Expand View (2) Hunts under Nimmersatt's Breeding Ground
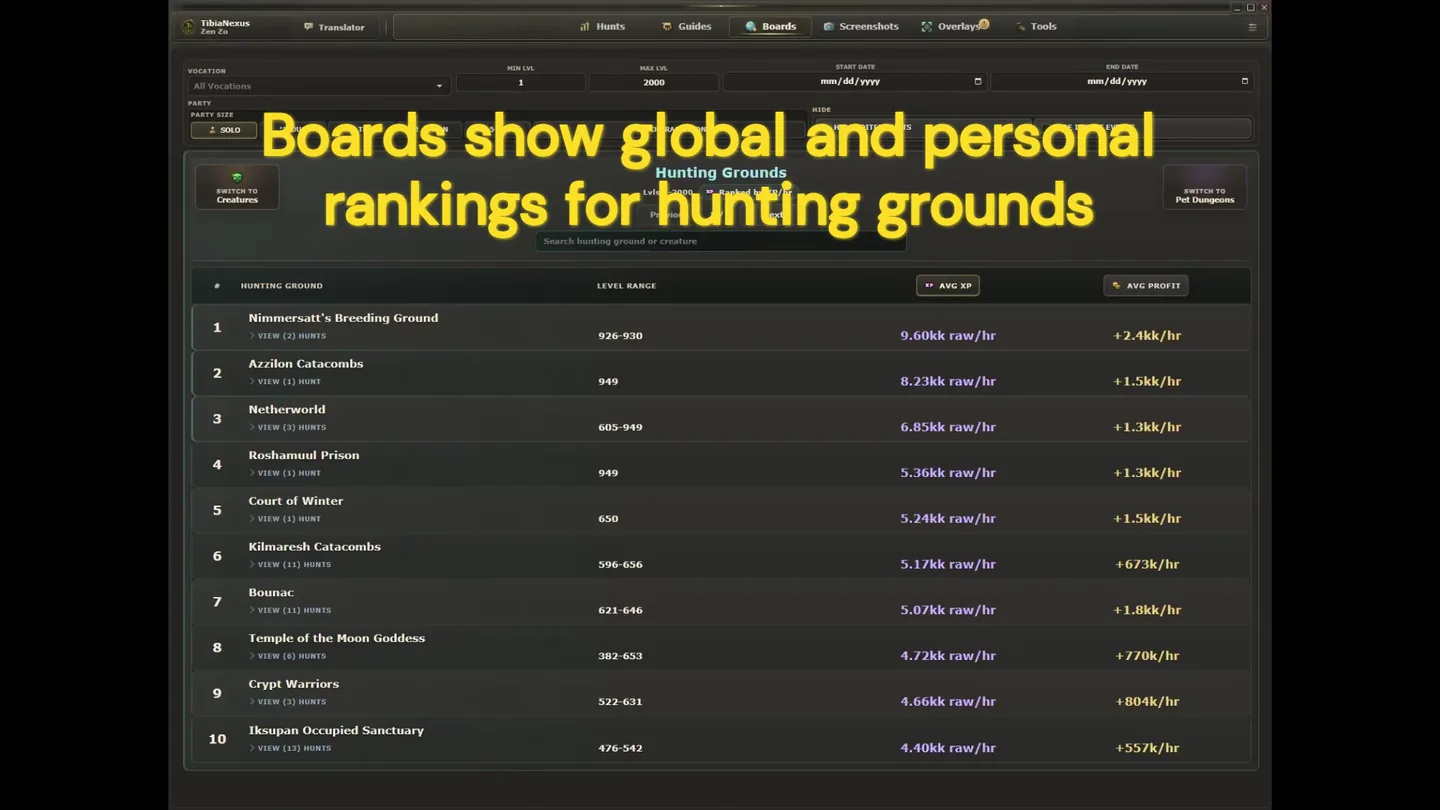Screen dimensions: 1440x810 (x=288, y=336)
